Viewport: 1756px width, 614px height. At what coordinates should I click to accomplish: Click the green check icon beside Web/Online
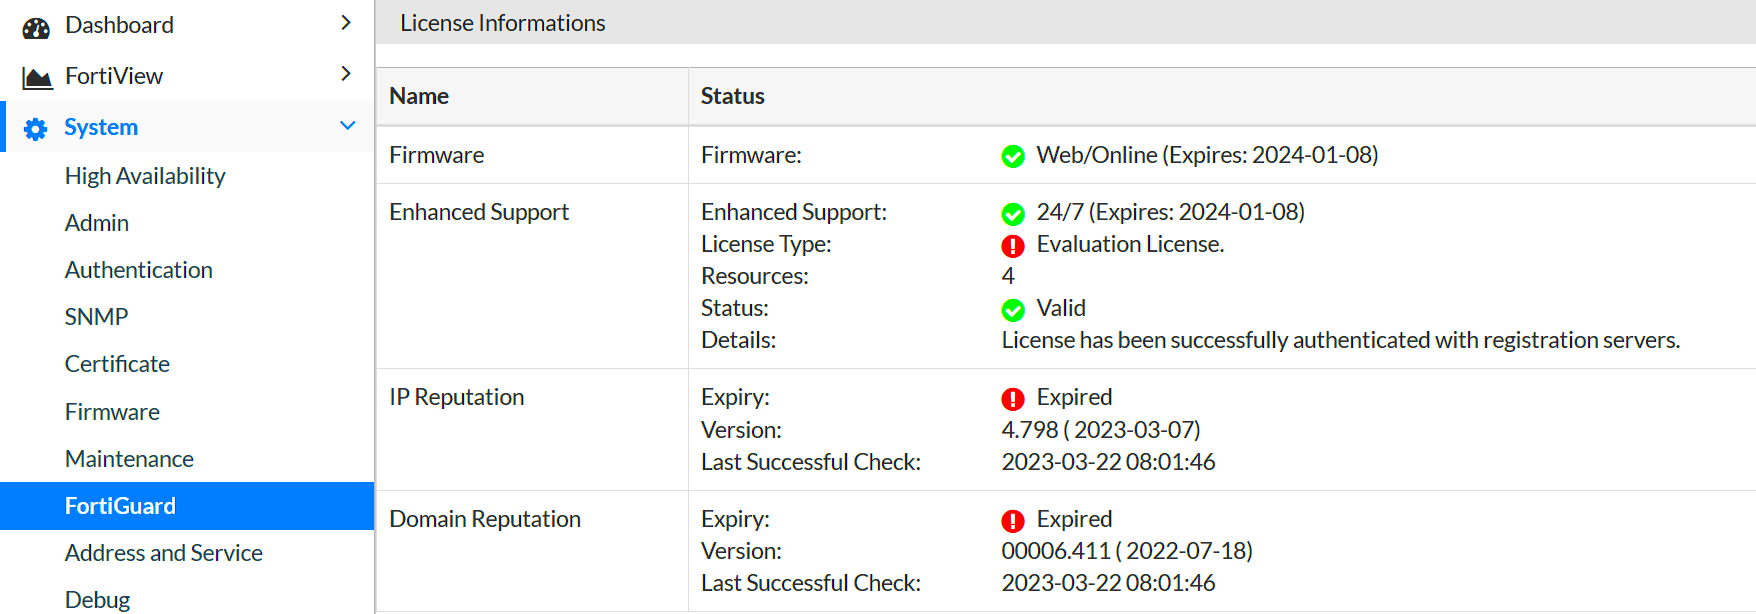[1013, 157]
